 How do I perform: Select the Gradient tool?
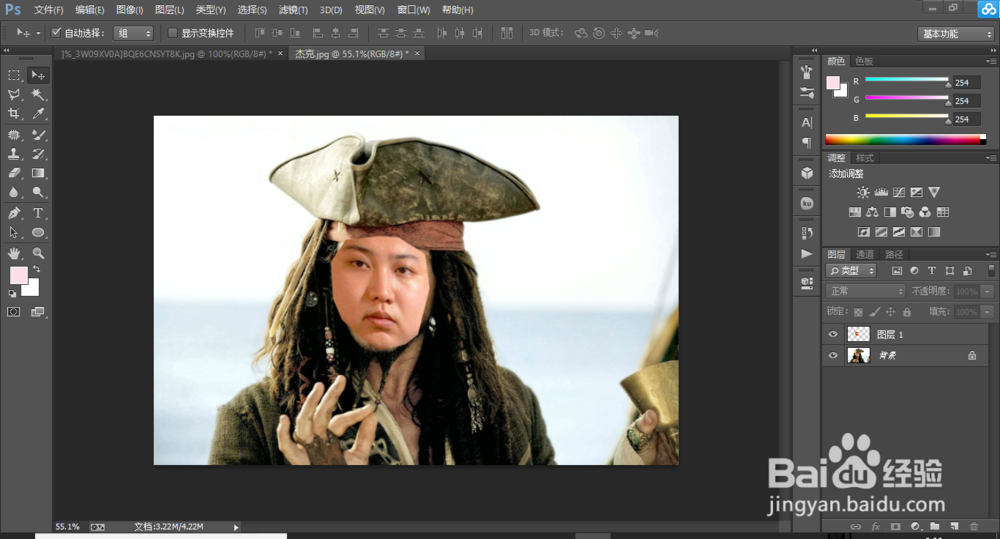click(38, 173)
